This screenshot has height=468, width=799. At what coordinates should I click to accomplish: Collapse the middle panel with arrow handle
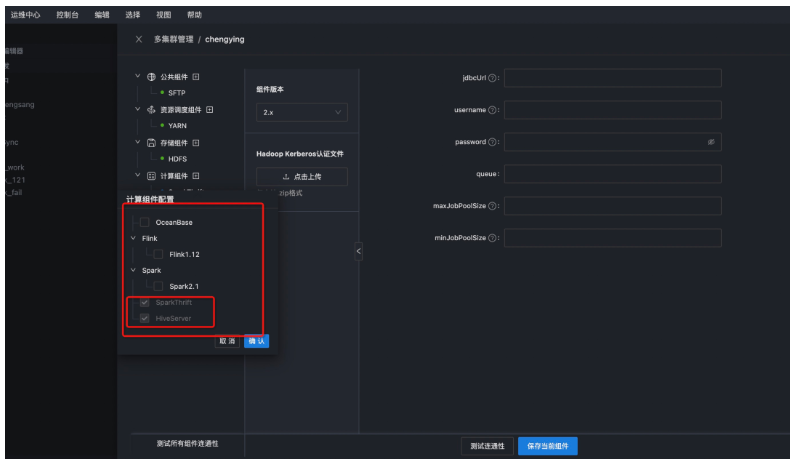359,251
